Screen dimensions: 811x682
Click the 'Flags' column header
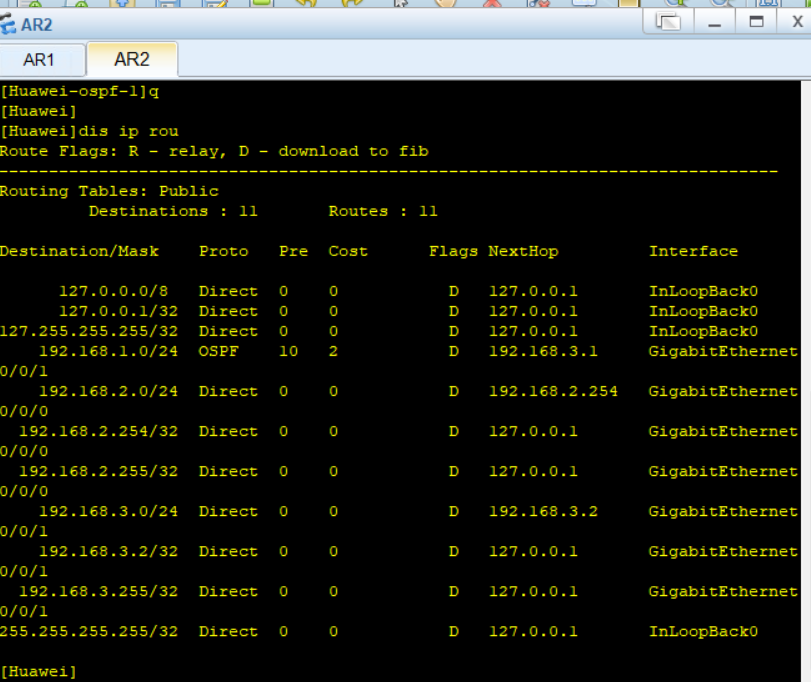(453, 251)
